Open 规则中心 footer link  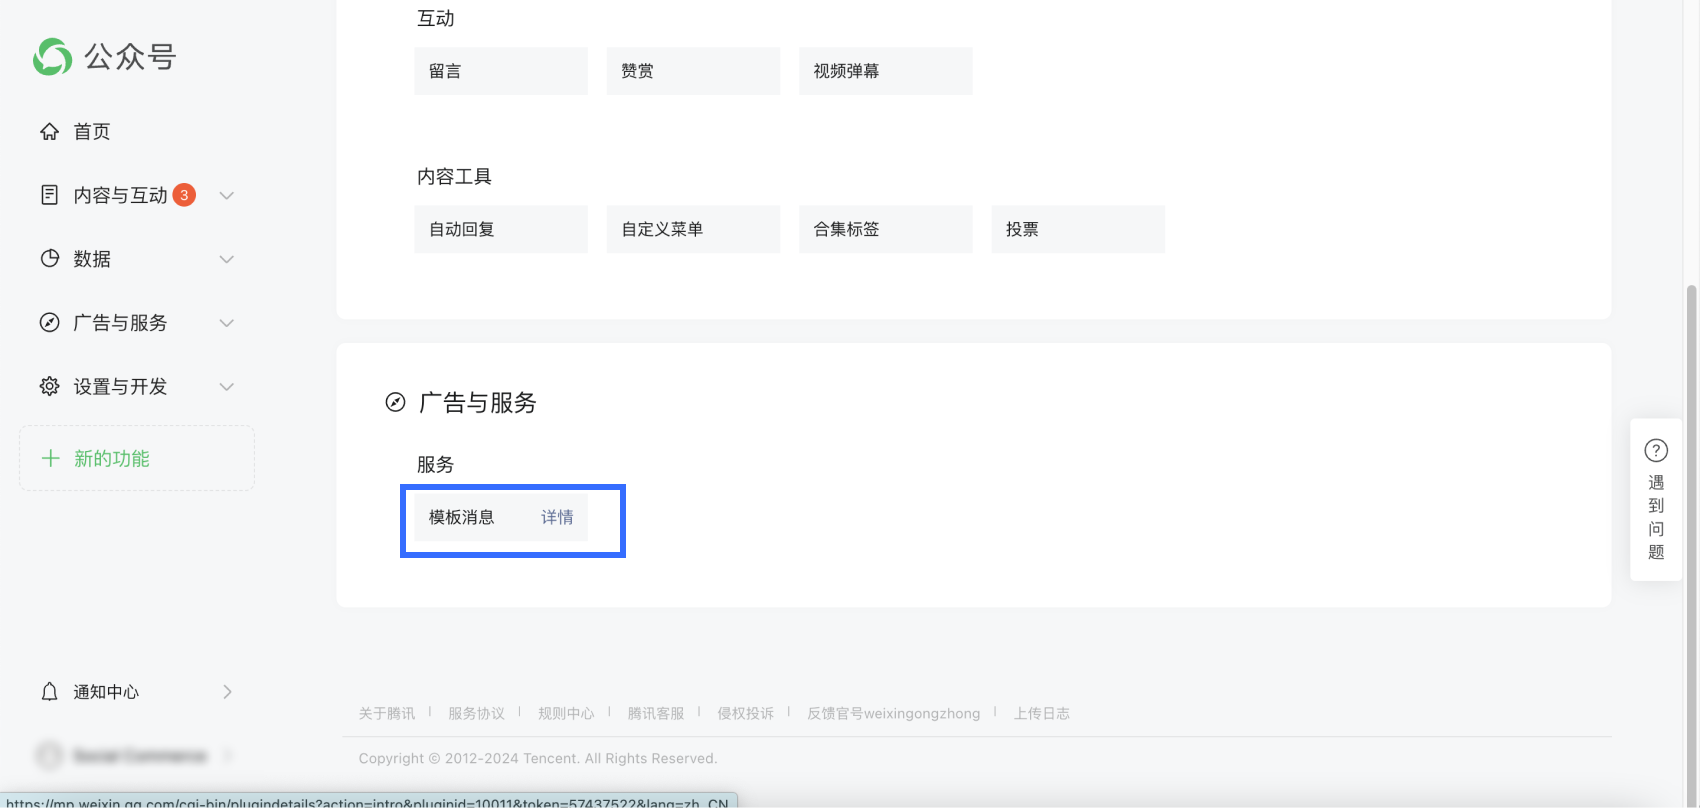tap(566, 713)
